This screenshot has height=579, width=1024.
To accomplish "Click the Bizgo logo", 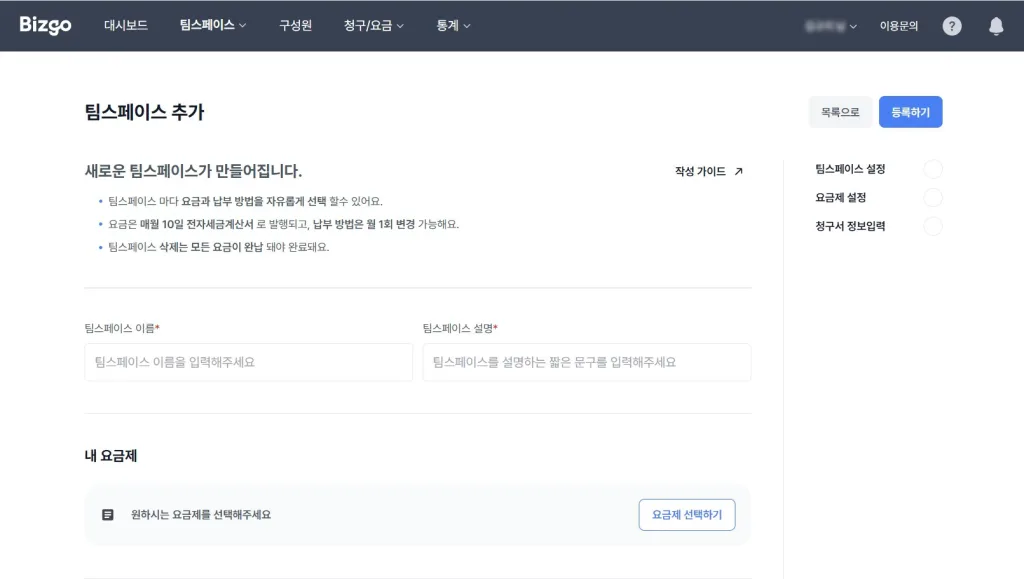I will pos(45,25).
